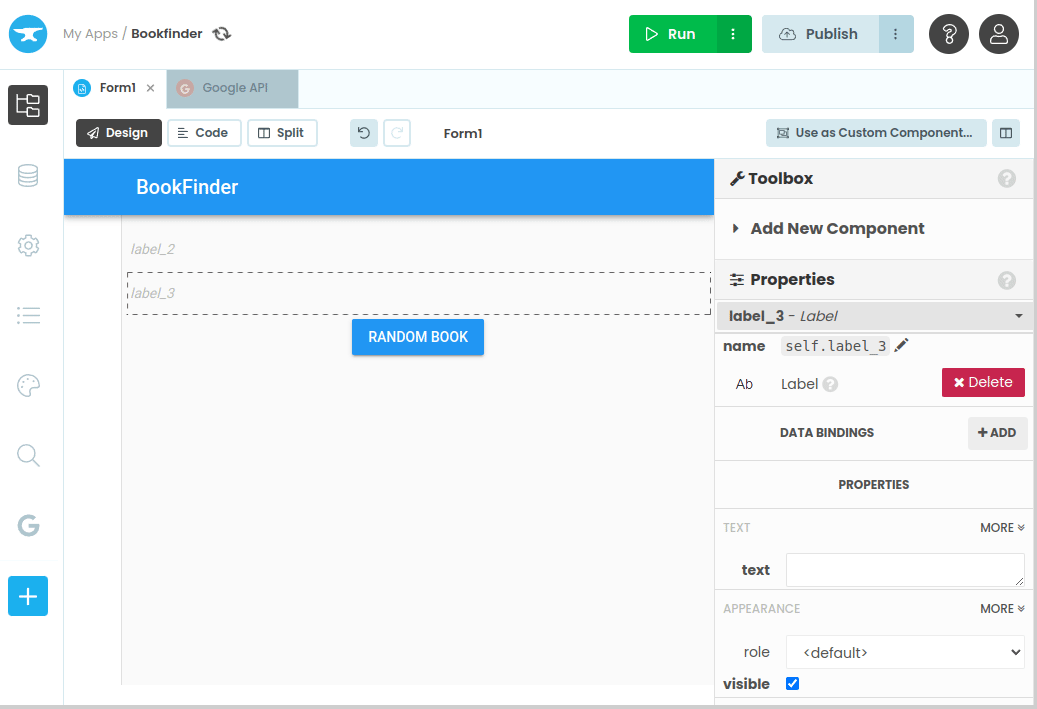Uncheck the visible checkbox
Image resolution: width=1037 pixels, height=709 pixels.
[x=792, y=684]
